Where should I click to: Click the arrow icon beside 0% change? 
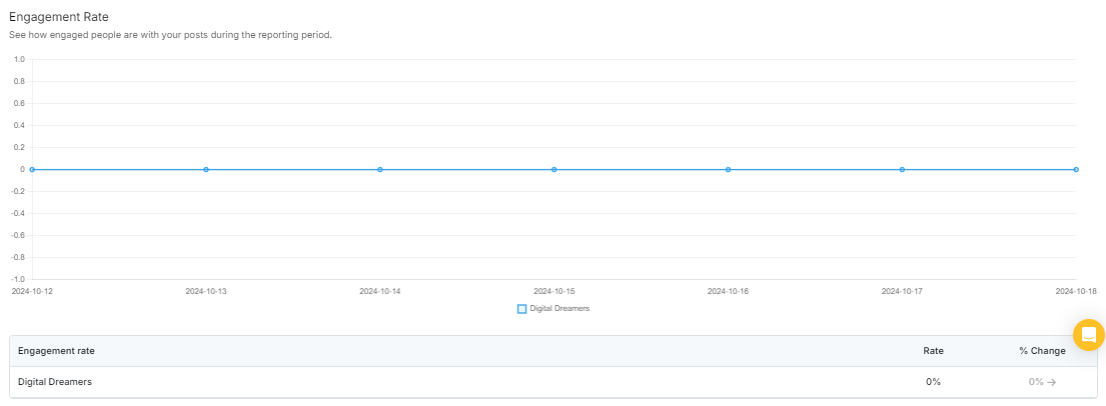(1052, 382)
